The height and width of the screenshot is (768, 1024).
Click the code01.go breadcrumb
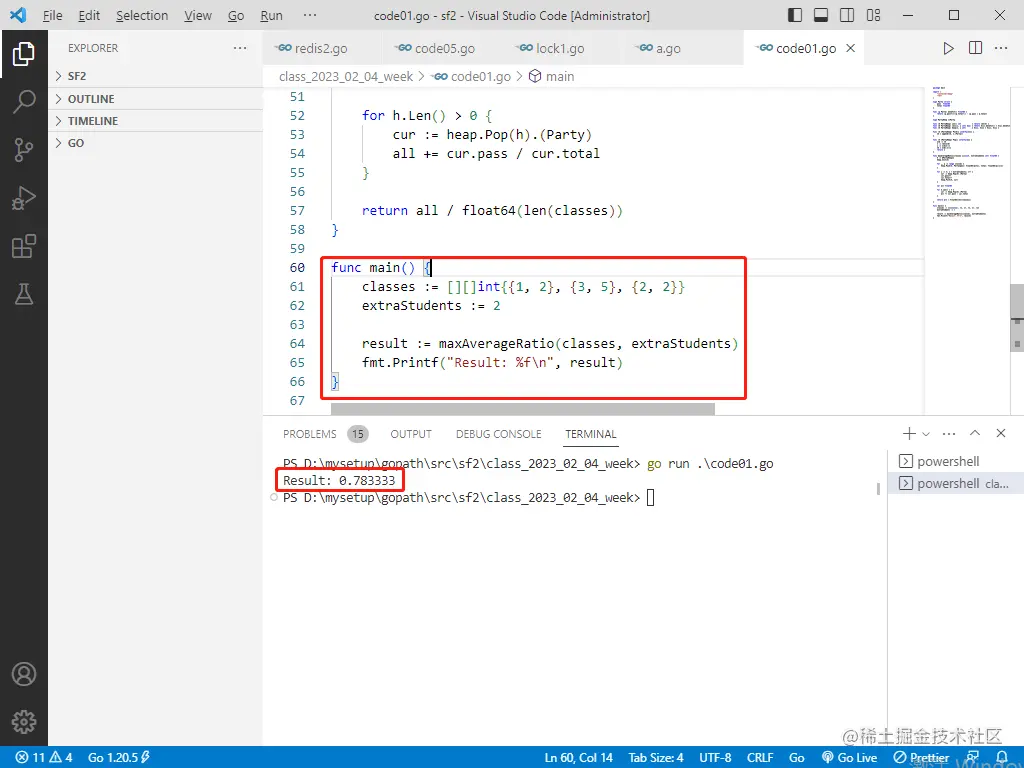(x=472, y=76)
